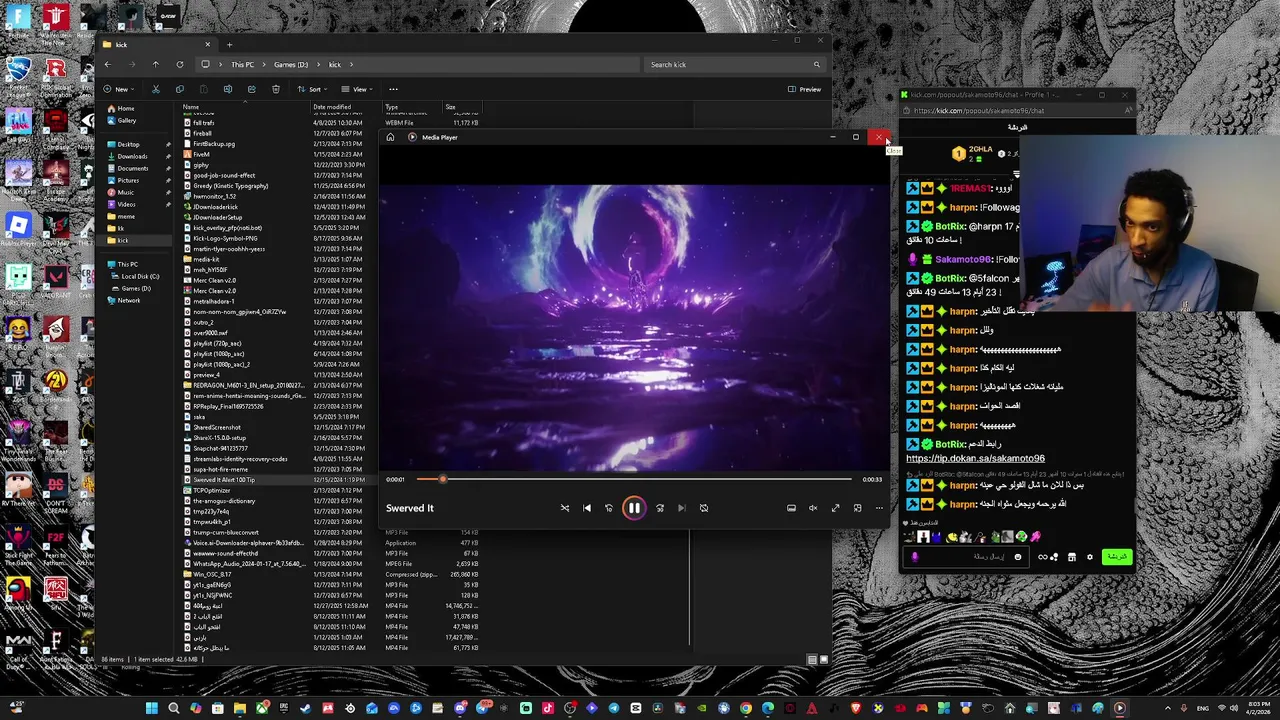This screenshot has height=720, width=1280.
Task: Open Home in Explorer navigation pane
Action: coord(126,108)
